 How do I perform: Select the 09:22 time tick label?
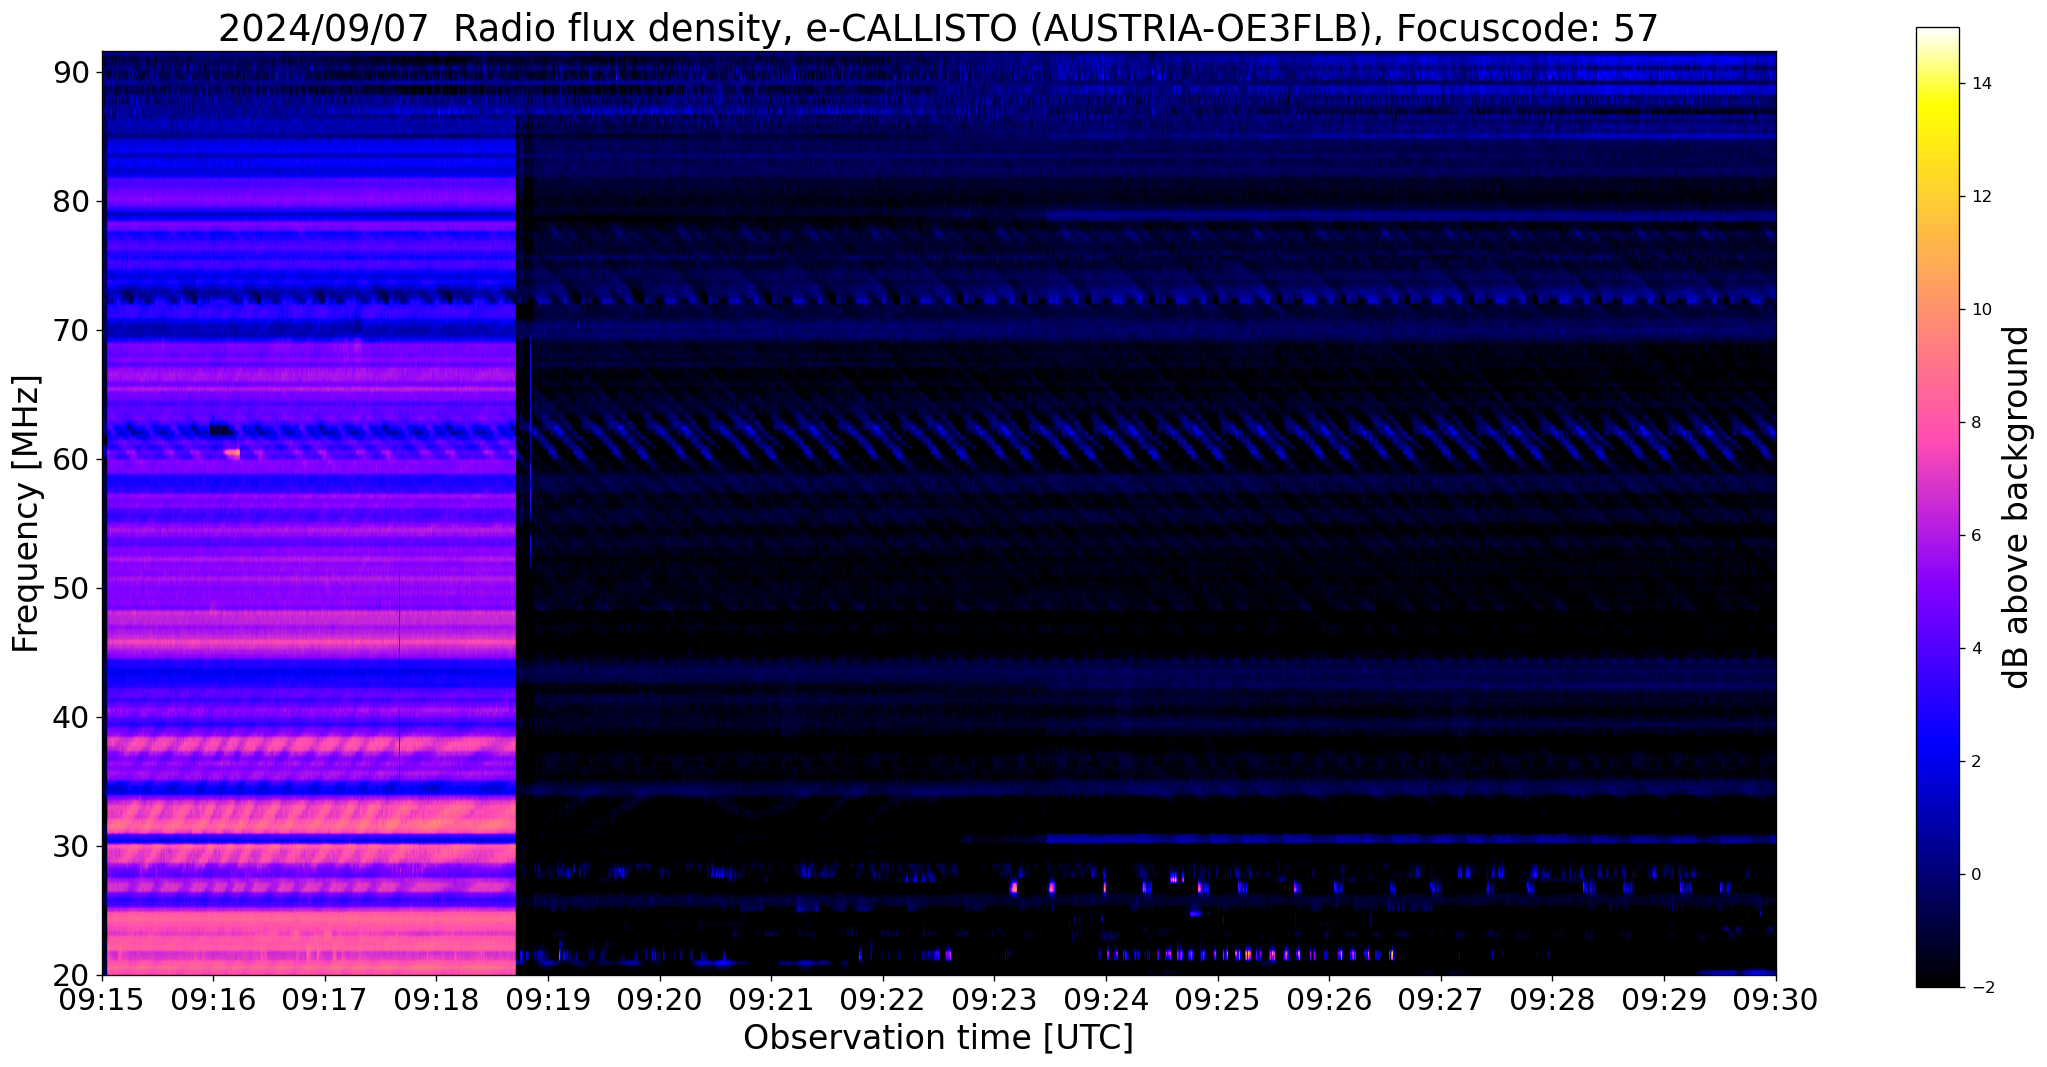coord(882,1000)
